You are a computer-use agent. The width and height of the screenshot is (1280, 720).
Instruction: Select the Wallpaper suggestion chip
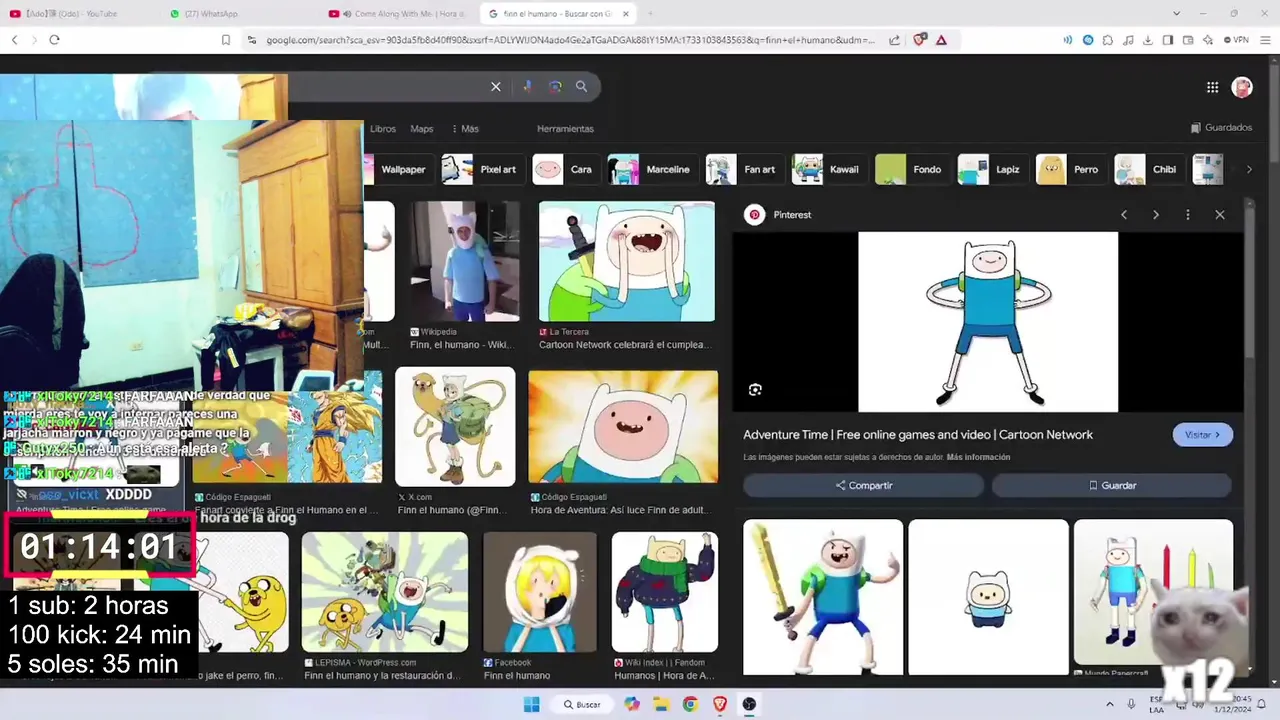[398, 170]
